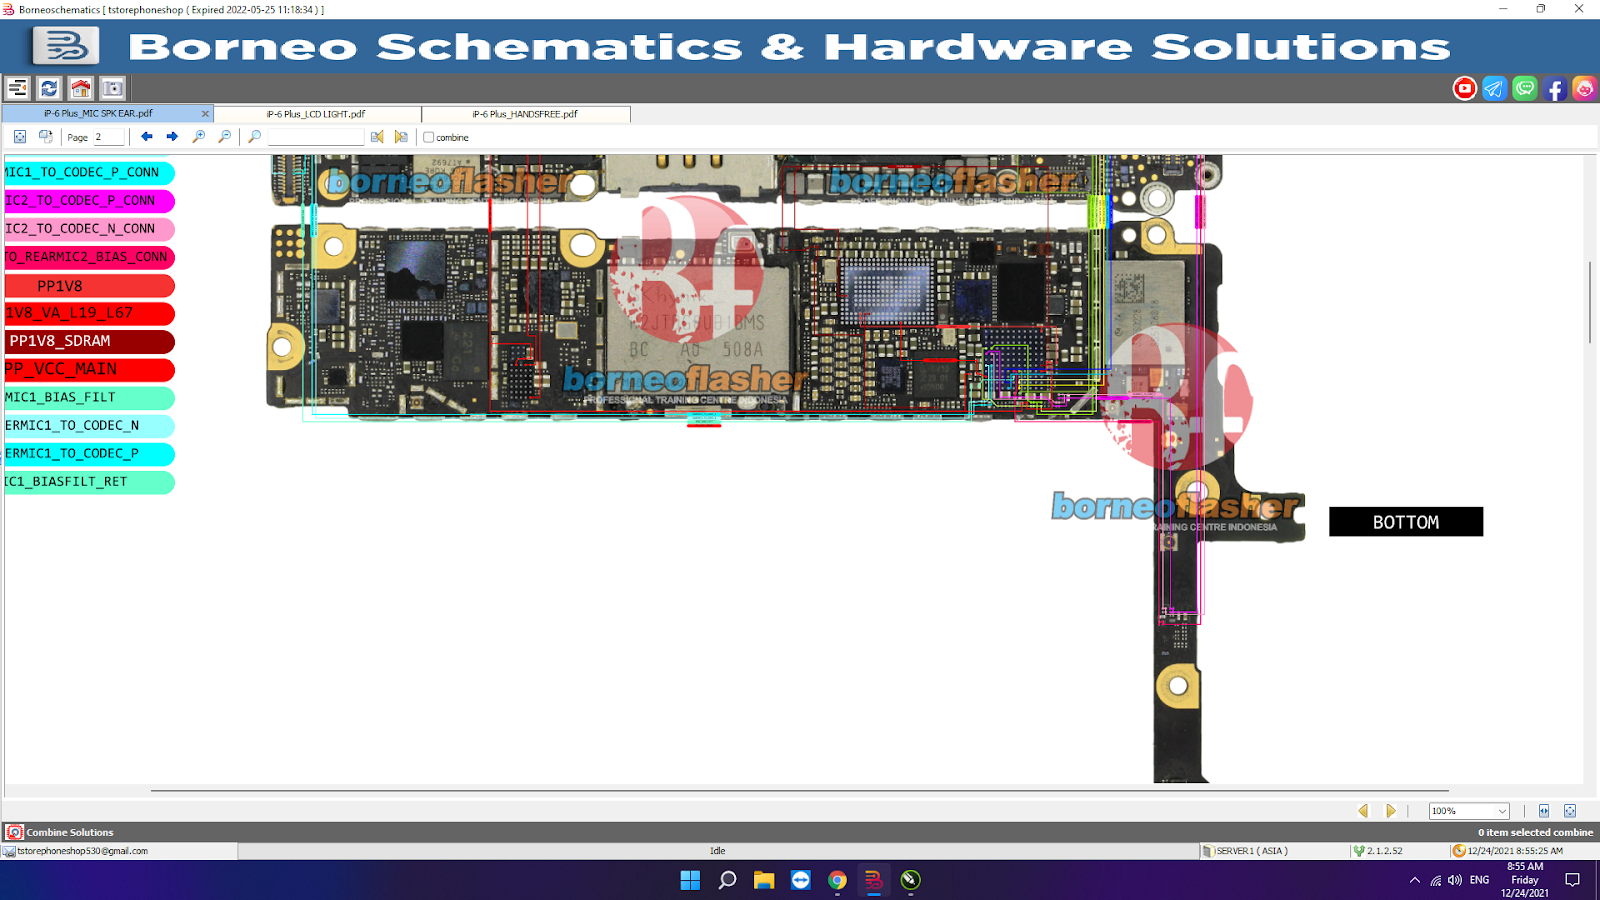This screenshot has width=1600, height=900.
Task: Click the fit page icon in PDF toolbar
Action: click(x=20, y=137)
